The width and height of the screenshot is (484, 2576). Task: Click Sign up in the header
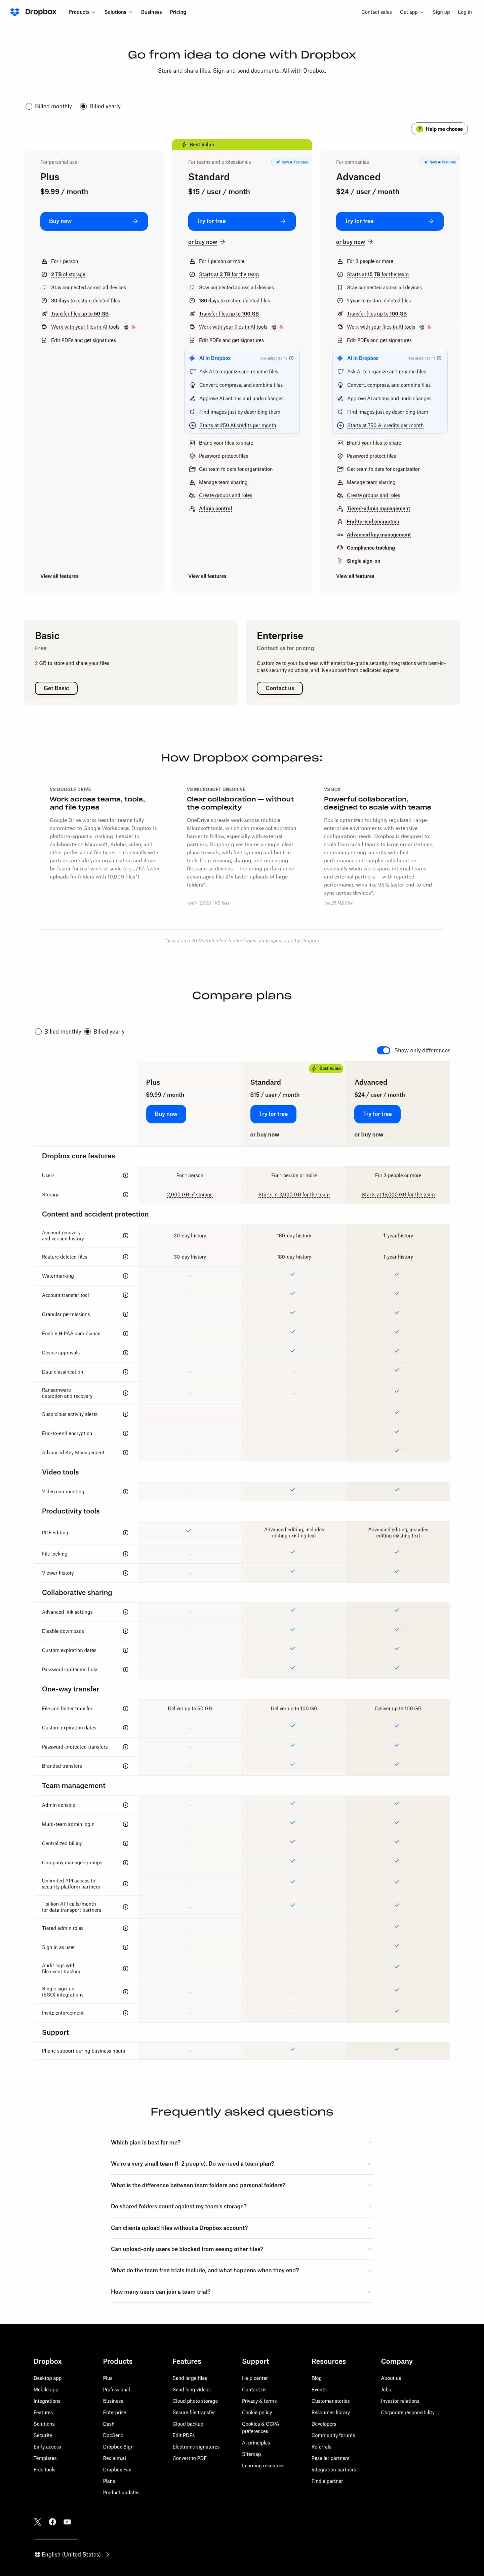pyautogui.click(x=441, y=12)
